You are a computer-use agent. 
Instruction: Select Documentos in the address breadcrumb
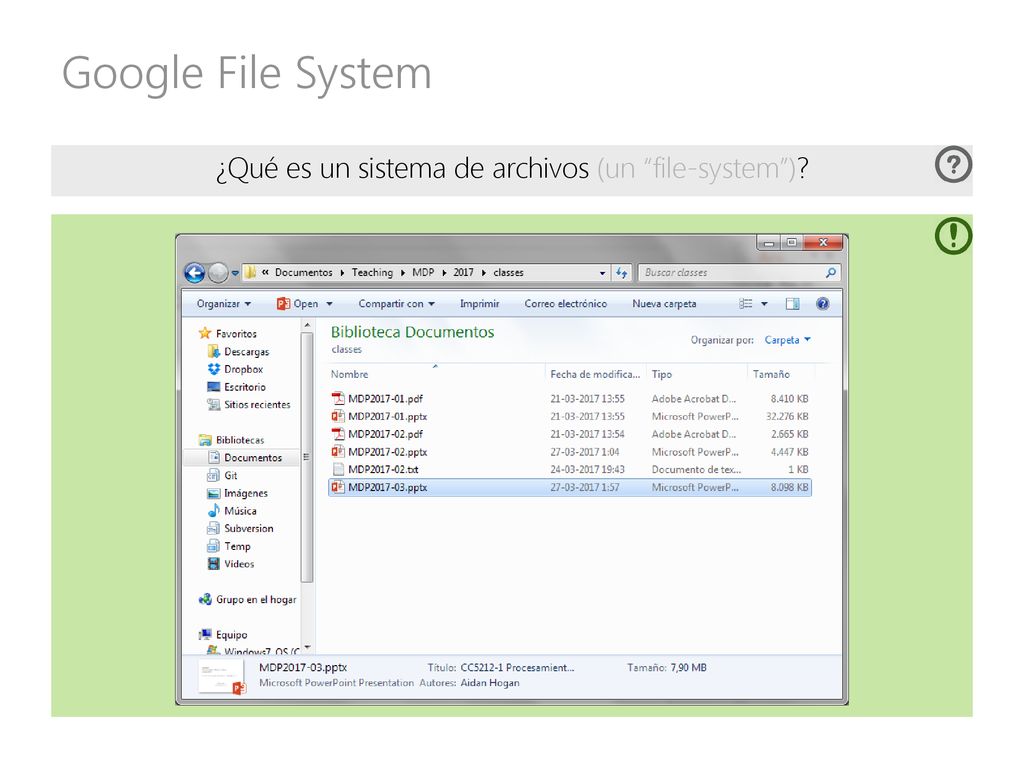tap(303, 272)
